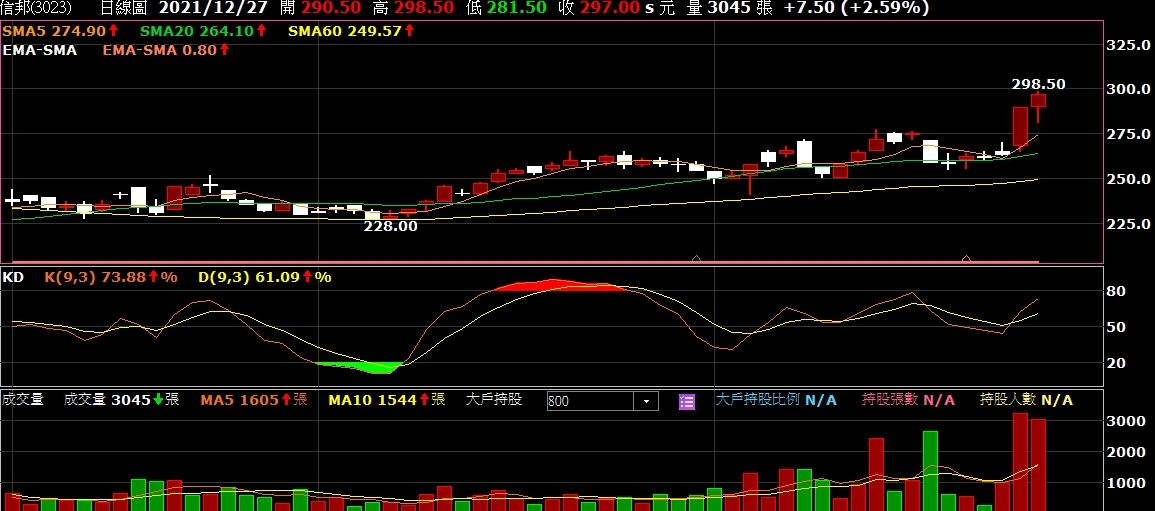Click the 80 level on KD axis

coord(1117,292)
